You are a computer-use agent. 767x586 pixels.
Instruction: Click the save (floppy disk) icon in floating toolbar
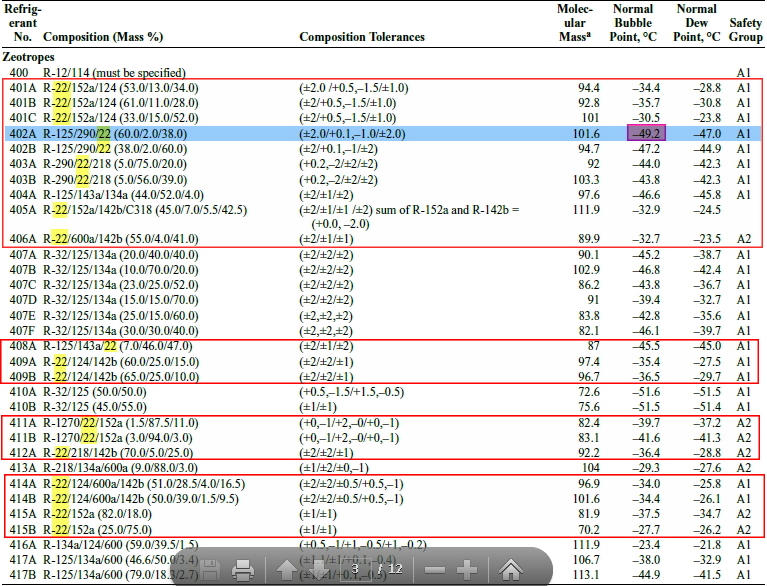[x=209, y=570]
